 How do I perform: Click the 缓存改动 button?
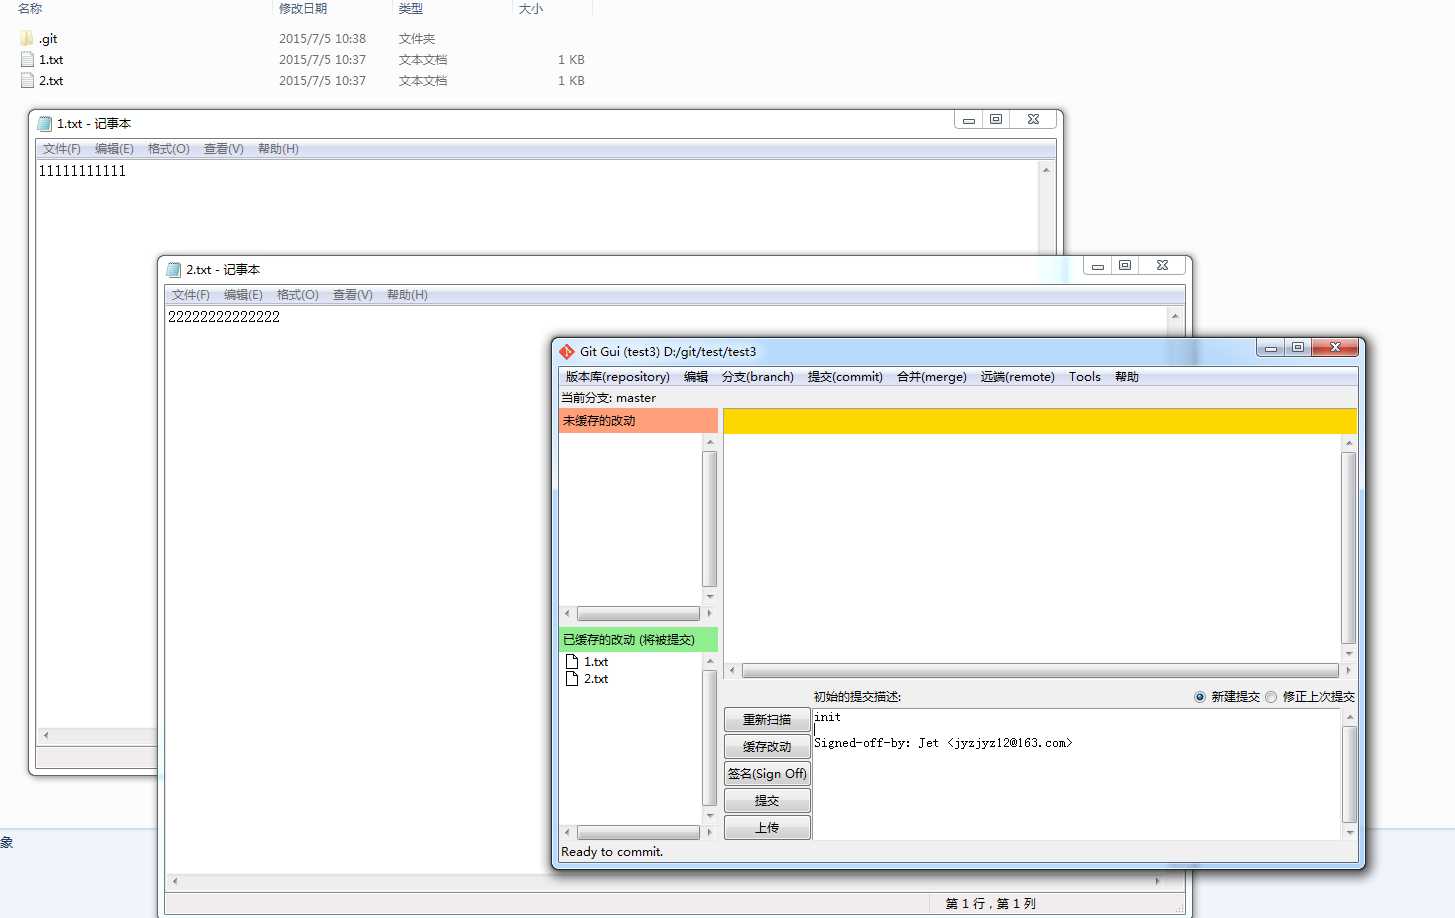[x=767, y=747]
